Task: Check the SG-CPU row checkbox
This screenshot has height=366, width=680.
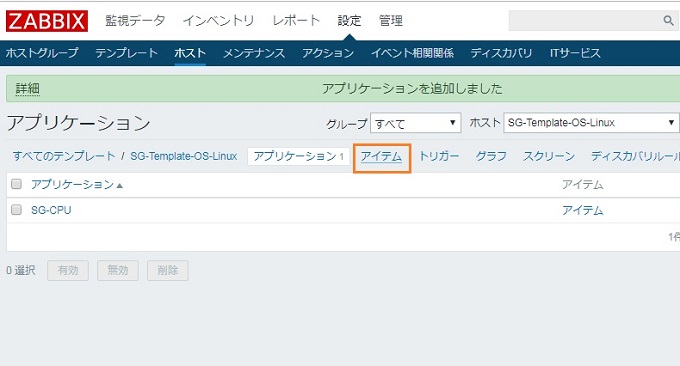Action: pyautogui.click(x=16, y=210)
